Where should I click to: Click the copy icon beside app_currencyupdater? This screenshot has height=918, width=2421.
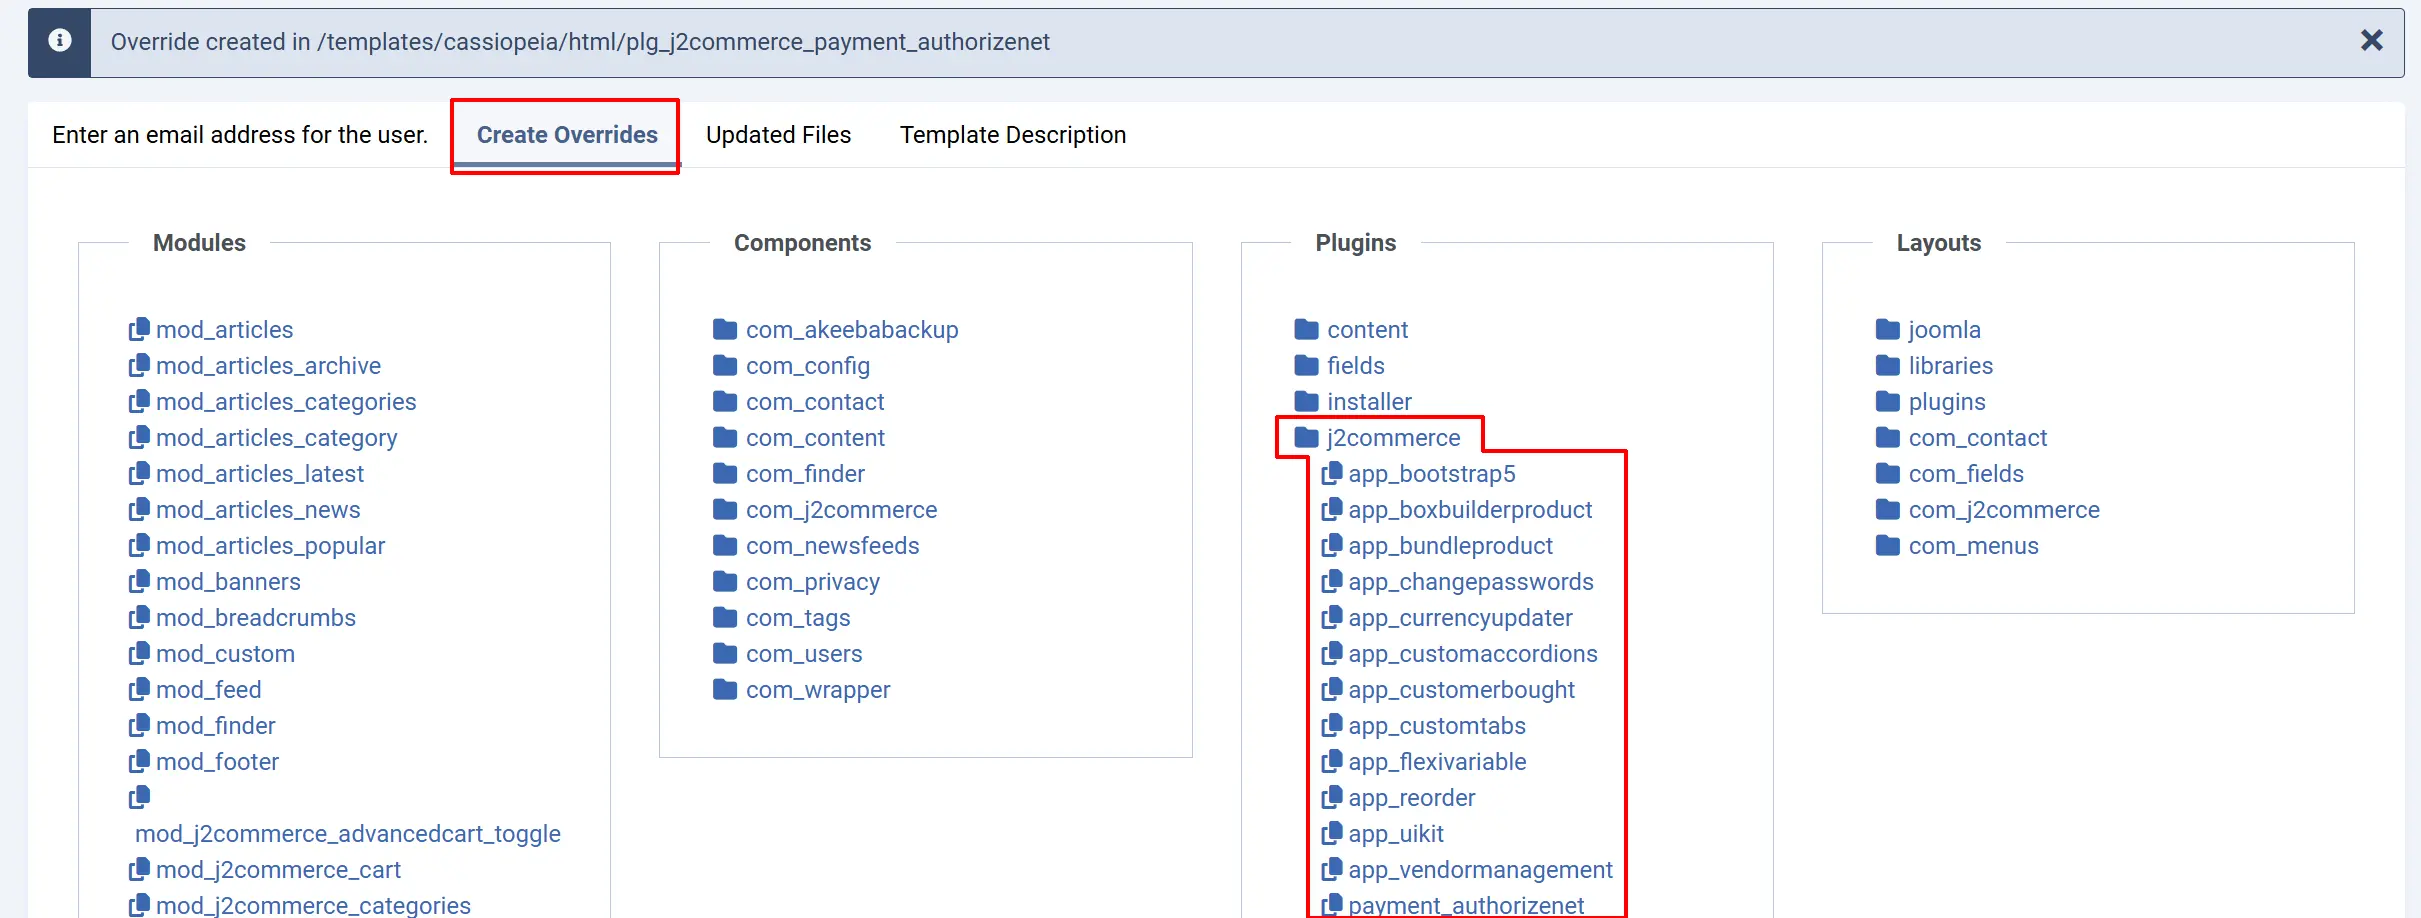point(1331,617)
